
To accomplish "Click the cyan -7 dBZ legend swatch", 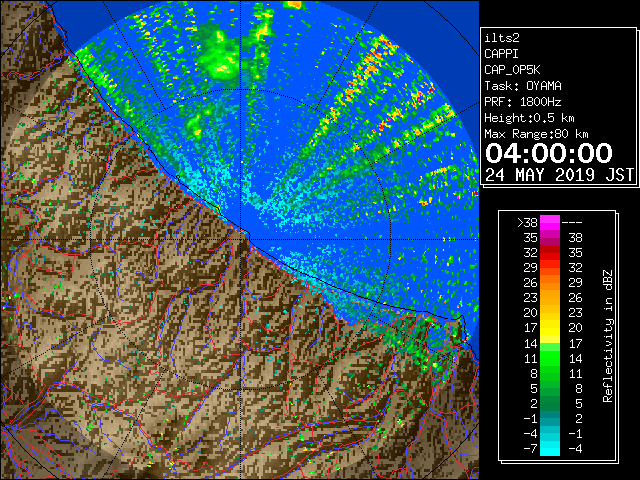I will (x=550, y=448).
